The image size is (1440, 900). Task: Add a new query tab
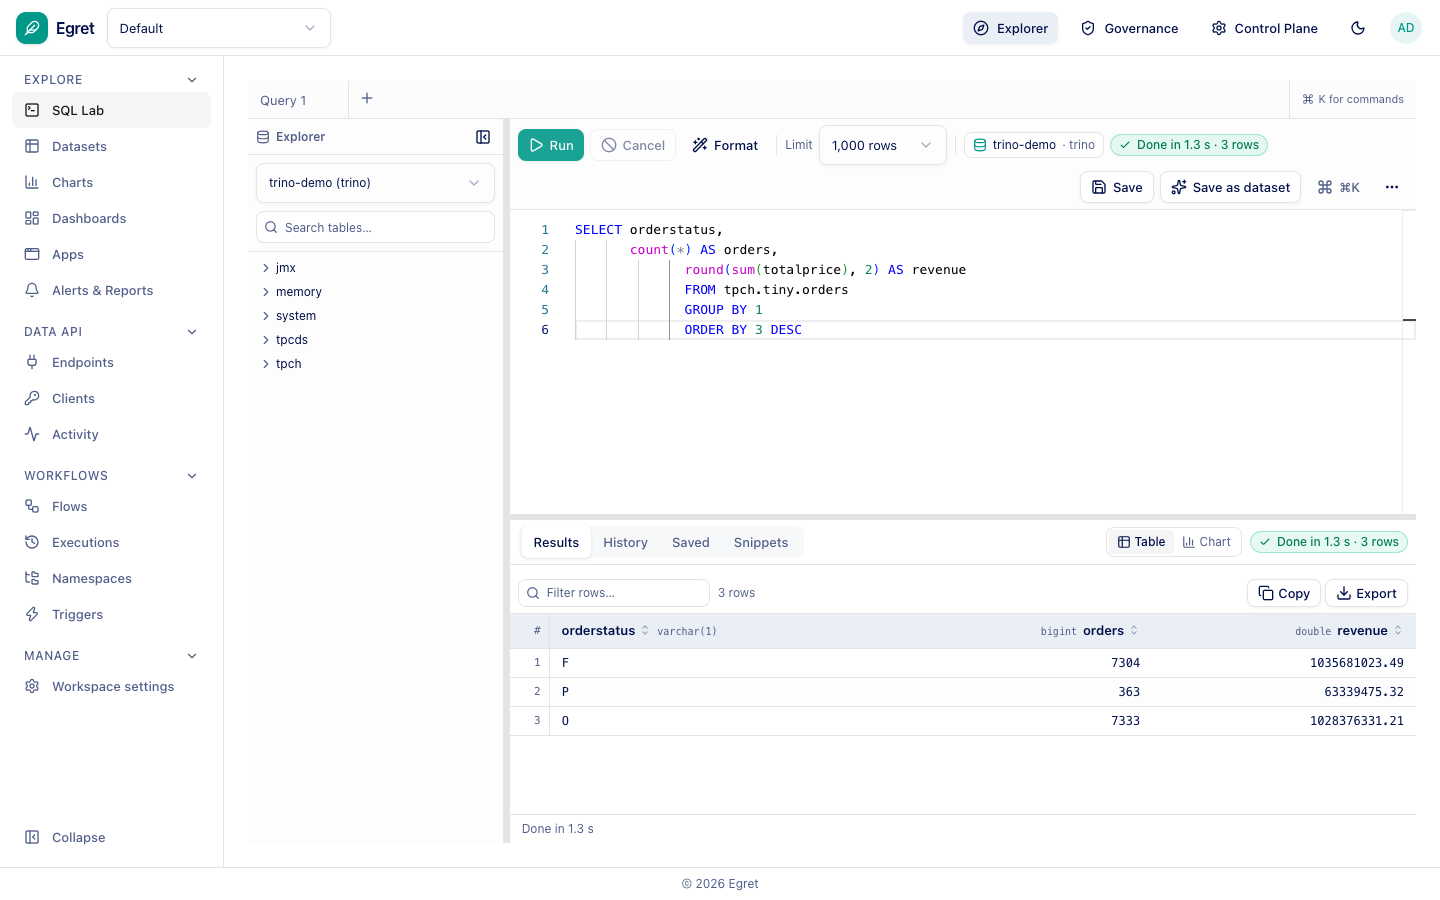(367, 98)
